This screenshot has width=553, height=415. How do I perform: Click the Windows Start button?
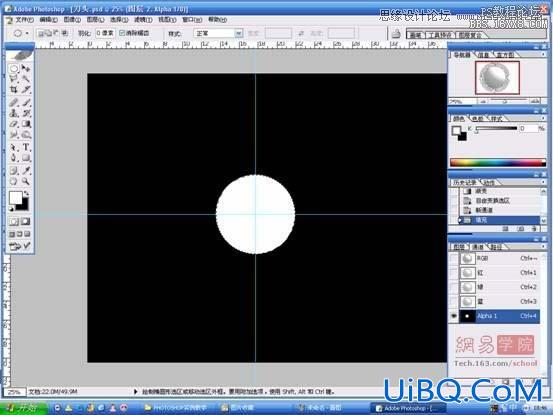[24, 408]
